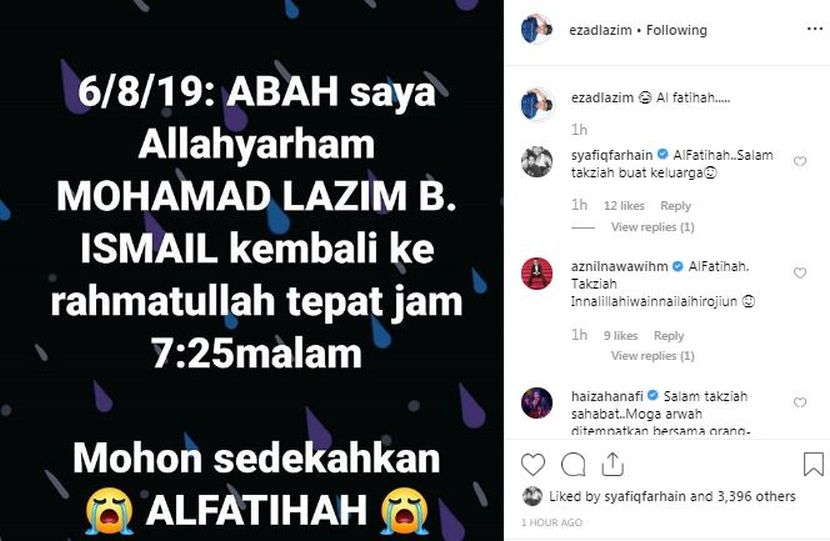Like syafiqfarhain's comment heart

(x=800, y=161)
